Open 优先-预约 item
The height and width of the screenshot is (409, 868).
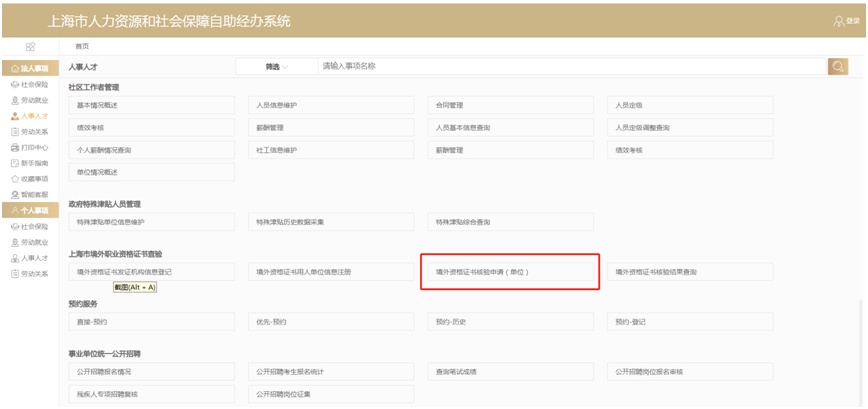pyautogui.click(x=331, y=322)
